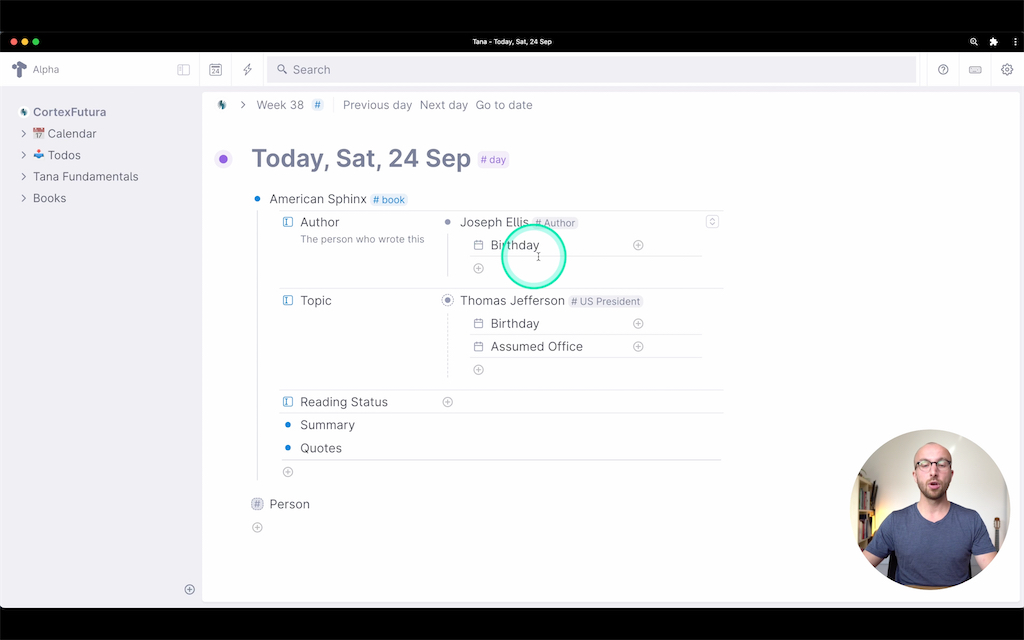Screen dimensions: 1024x640
Task: Click Assumed Office calendar icon
Action: click(478, 346)
